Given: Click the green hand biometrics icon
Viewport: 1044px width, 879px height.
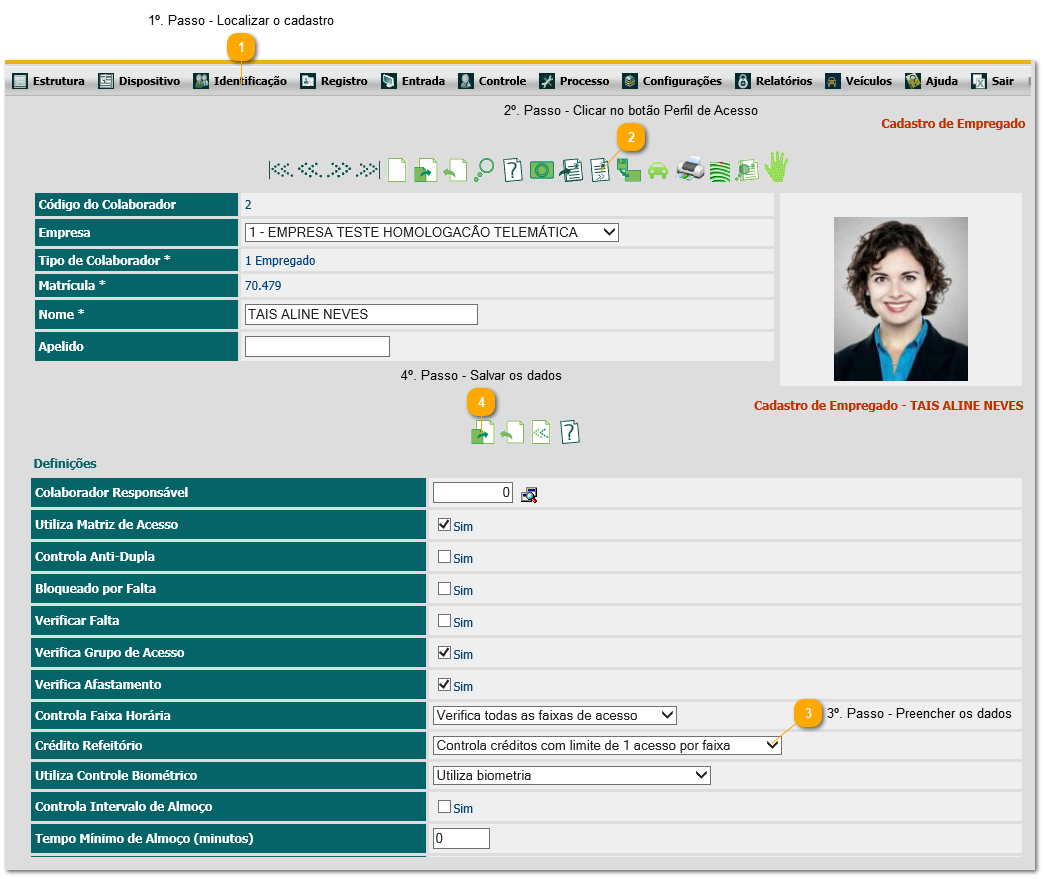Looking at the screenshot, I should [777, 168].
